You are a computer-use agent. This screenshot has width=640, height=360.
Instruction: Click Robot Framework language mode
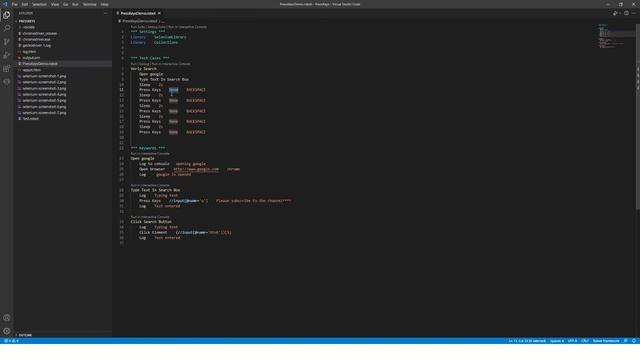(x=606, y=341)
